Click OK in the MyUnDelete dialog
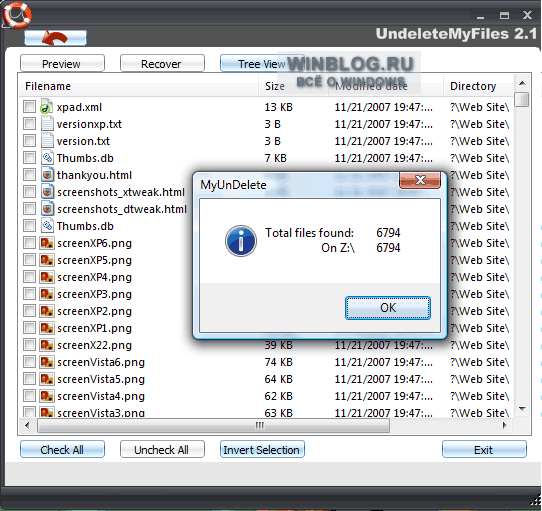The width and height of the screenshot is (542, 511). (388, 307)
